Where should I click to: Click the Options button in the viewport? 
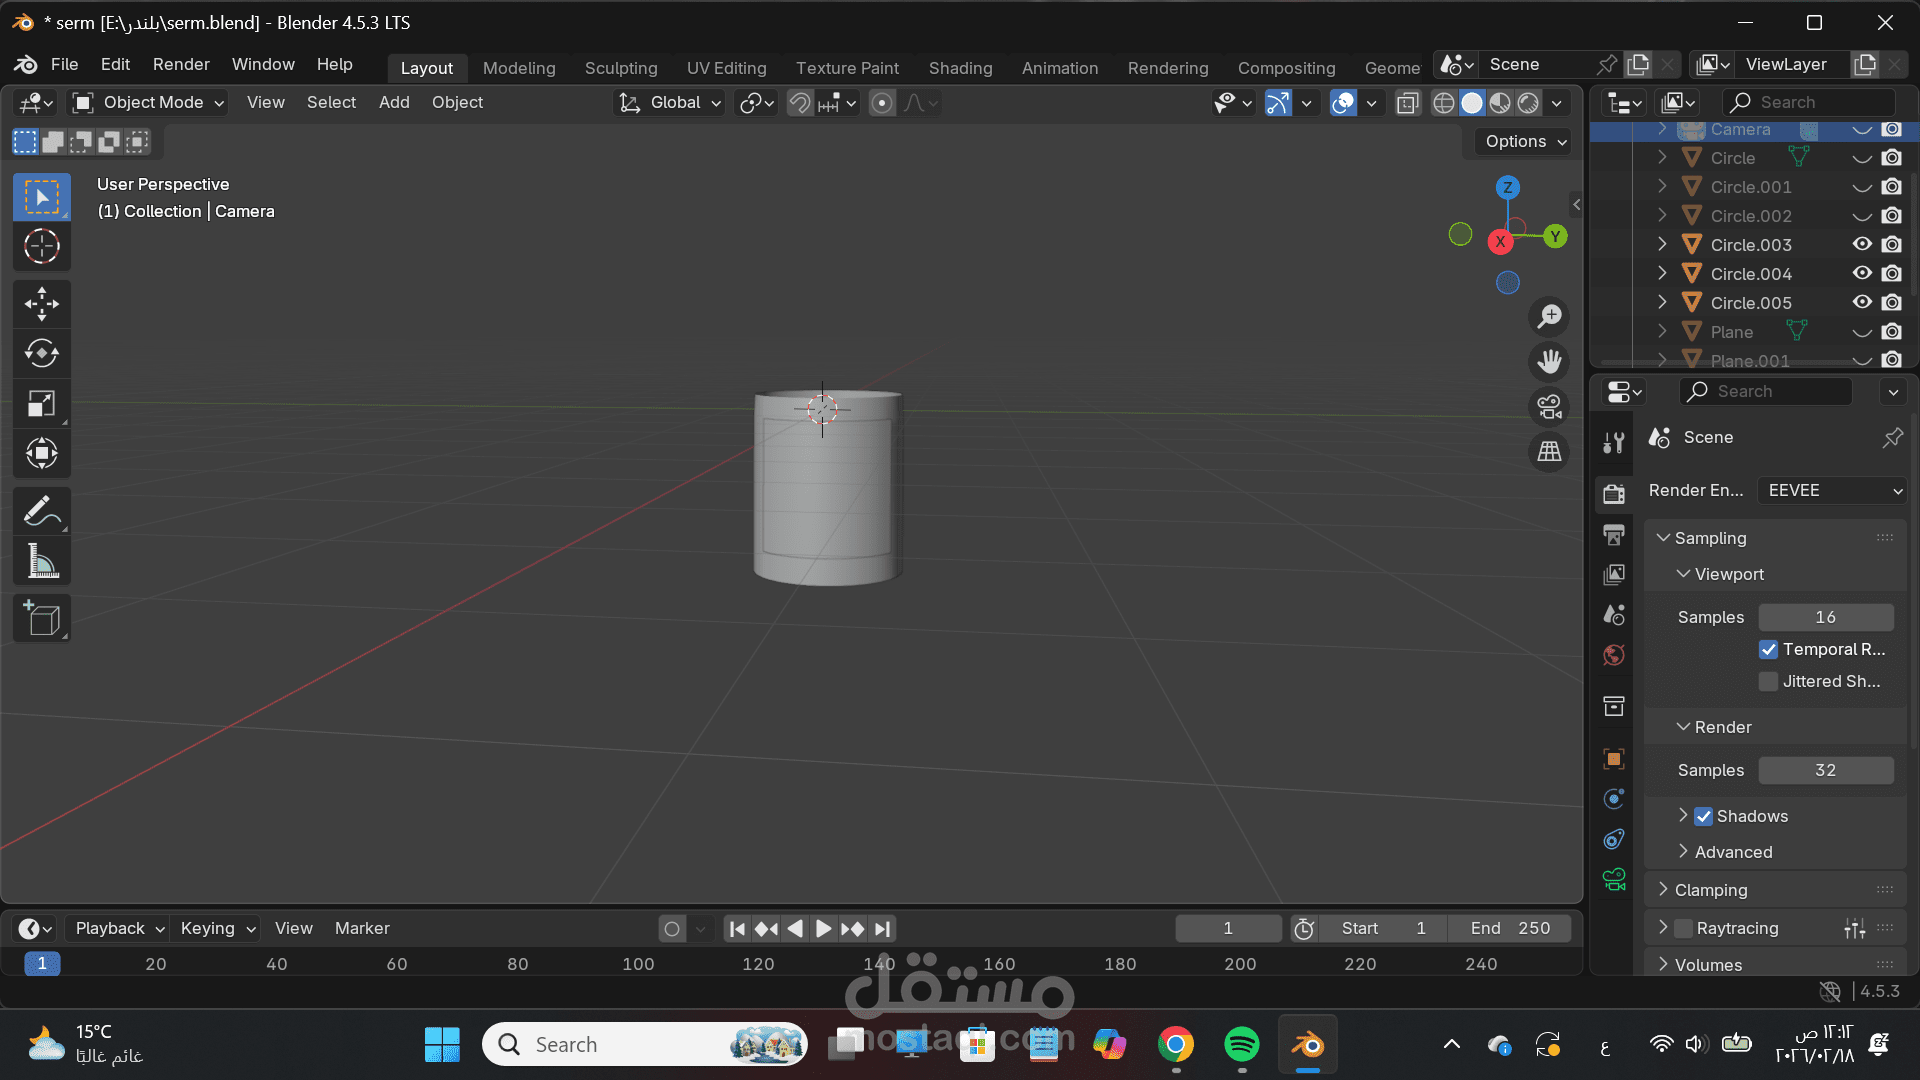coord(1523,141)
